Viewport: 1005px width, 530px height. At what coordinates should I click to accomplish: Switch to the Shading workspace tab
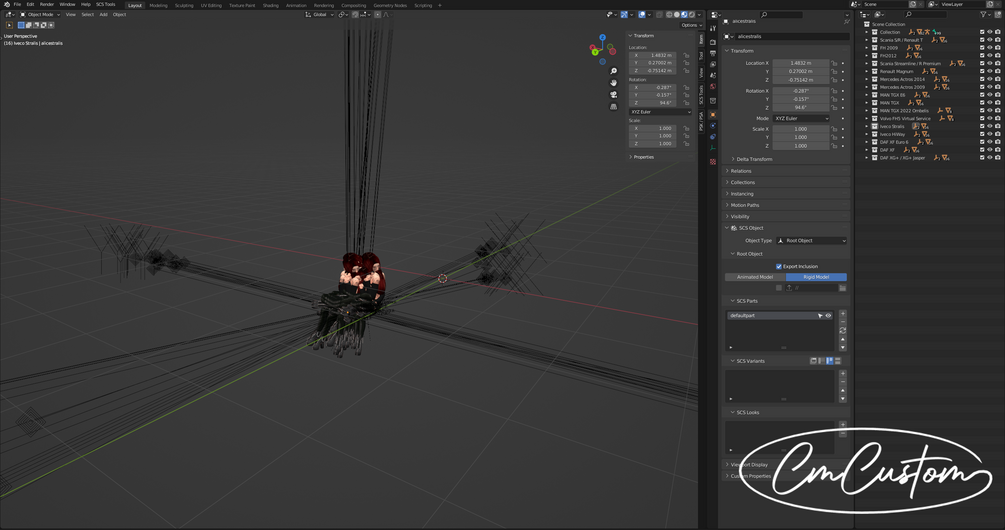[x=270, y=5]
